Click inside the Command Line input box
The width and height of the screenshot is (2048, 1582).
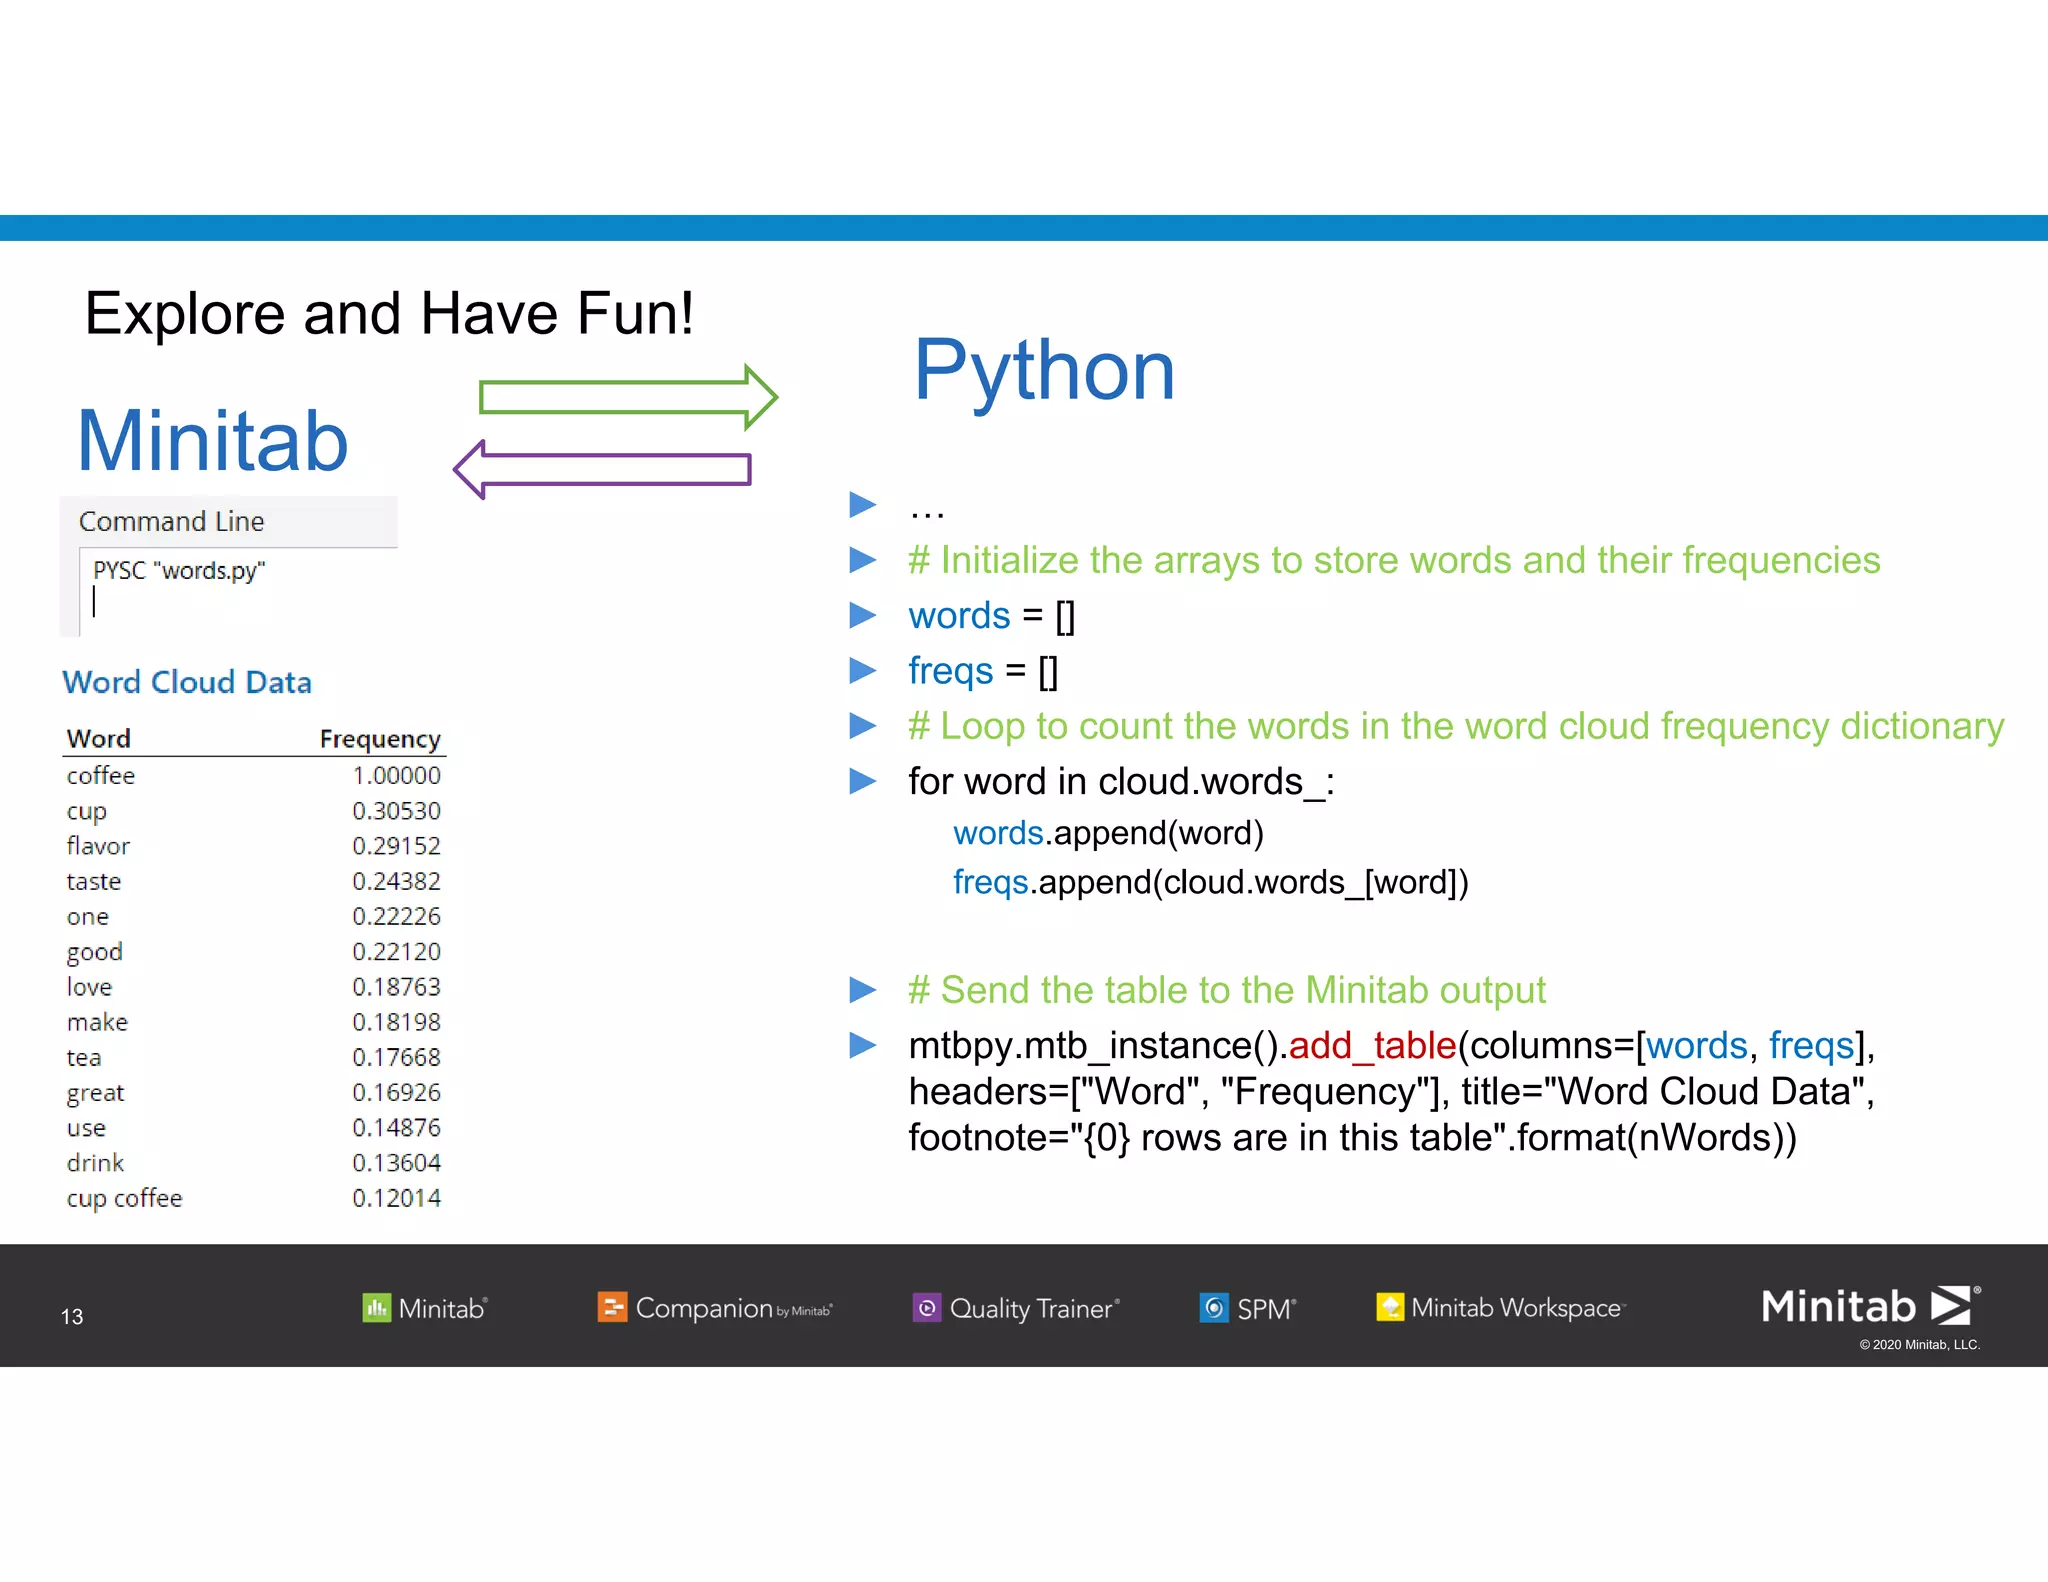coord(238,592)
